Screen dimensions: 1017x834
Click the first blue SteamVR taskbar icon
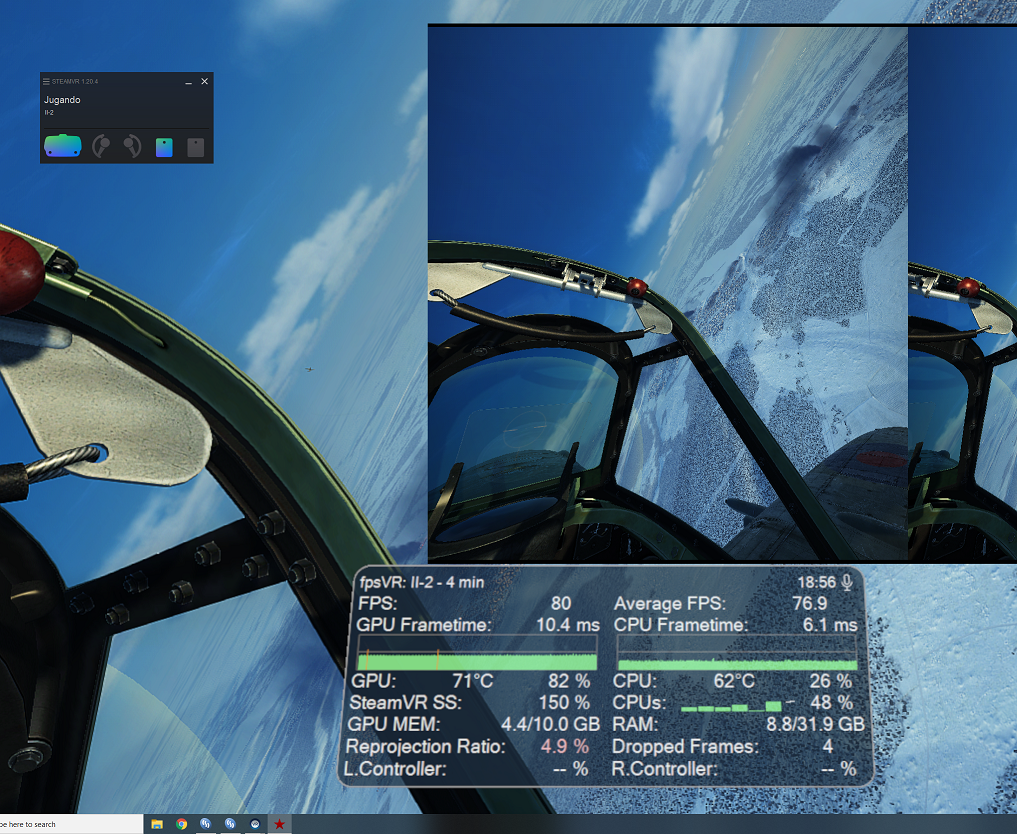pyautogui.click(x=206, y=824)
